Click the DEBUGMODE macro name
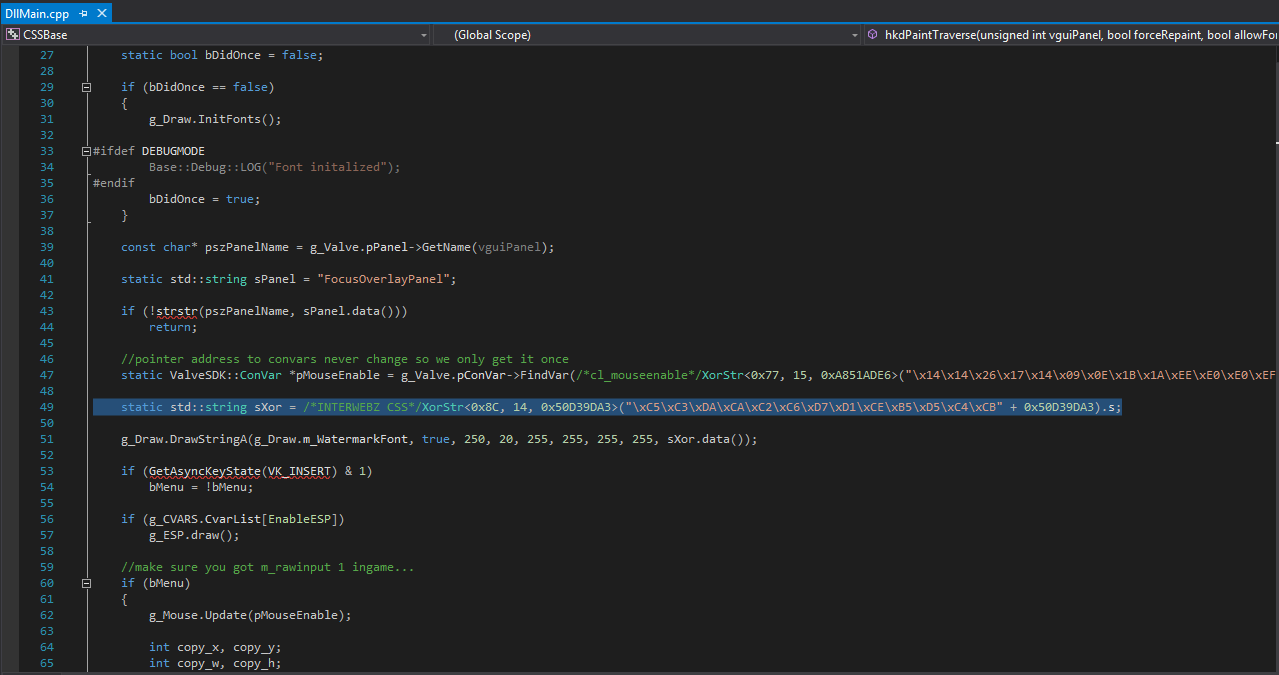The width and height of the screenshot is (1279, 675). pyautogui.click(x=173, y=151)
